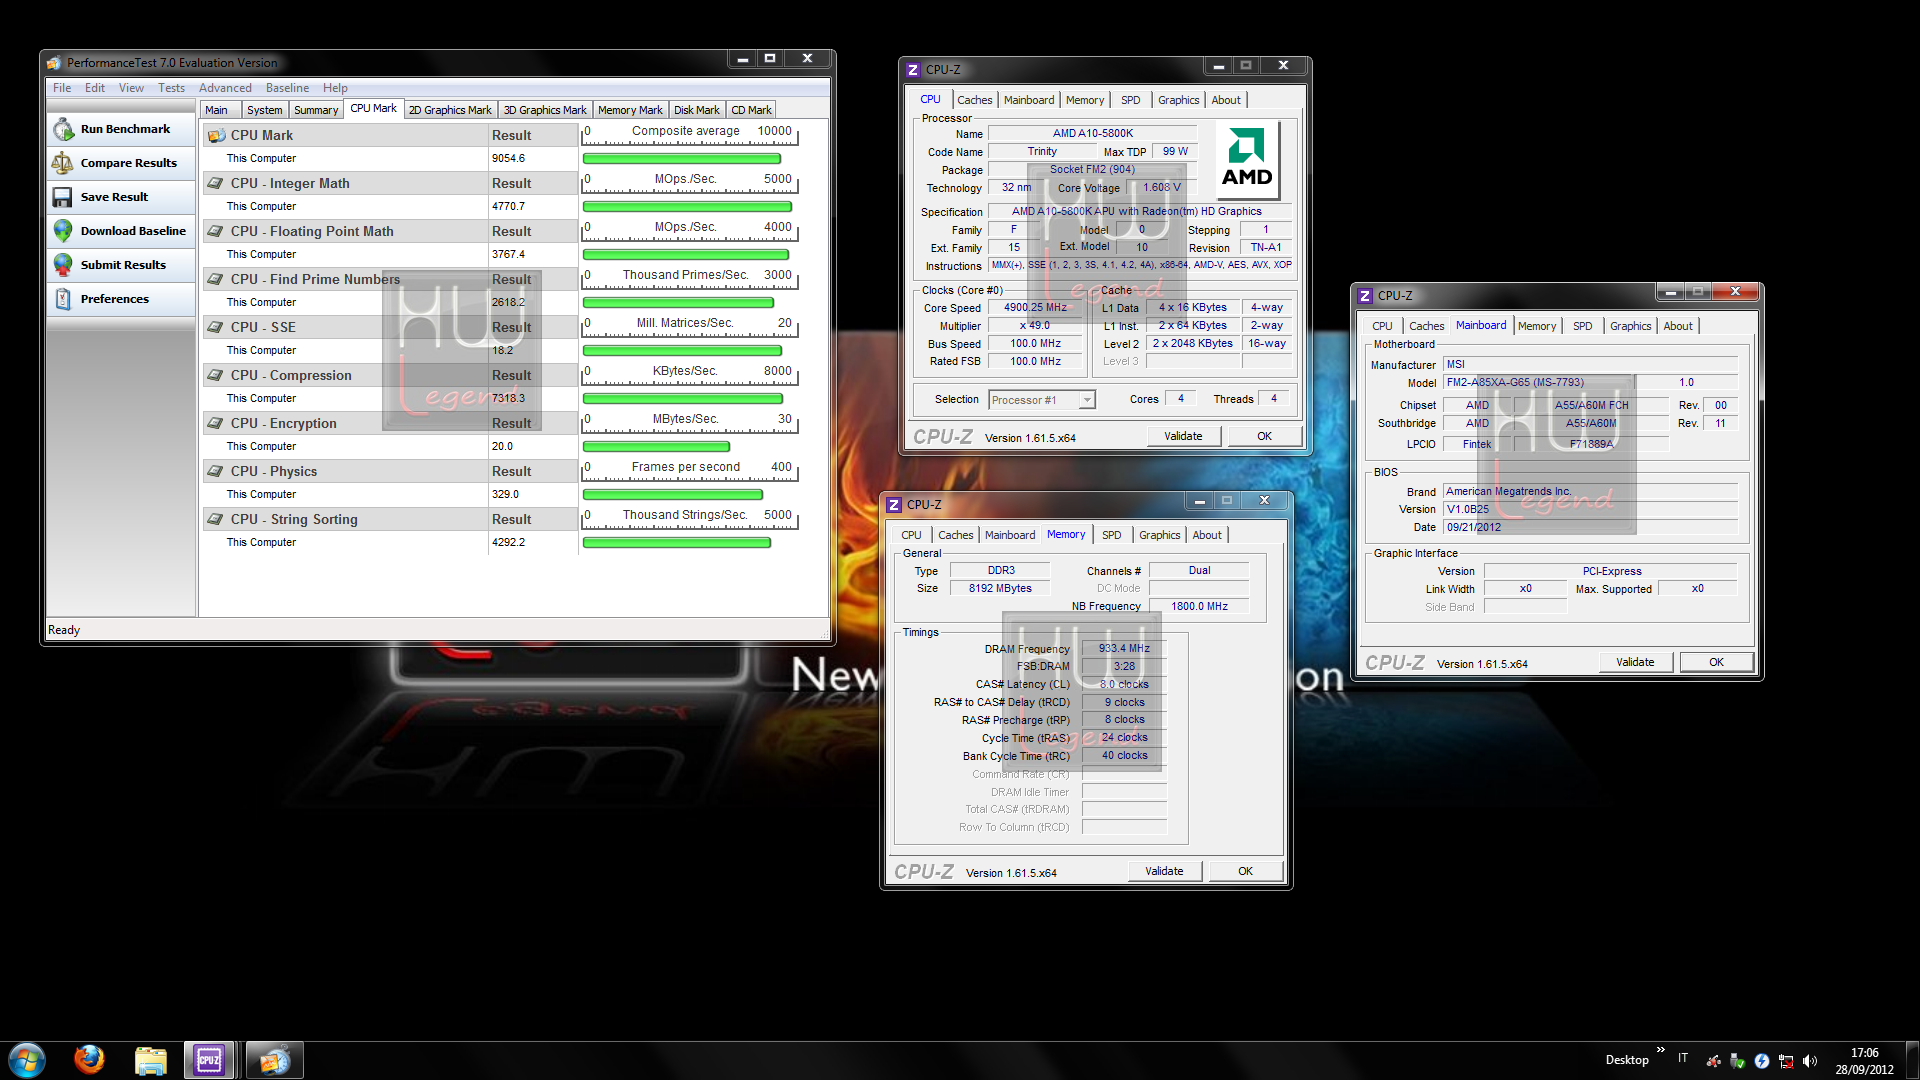
Task: Click the Download Baseline globe icon
Action: (63, 231)
